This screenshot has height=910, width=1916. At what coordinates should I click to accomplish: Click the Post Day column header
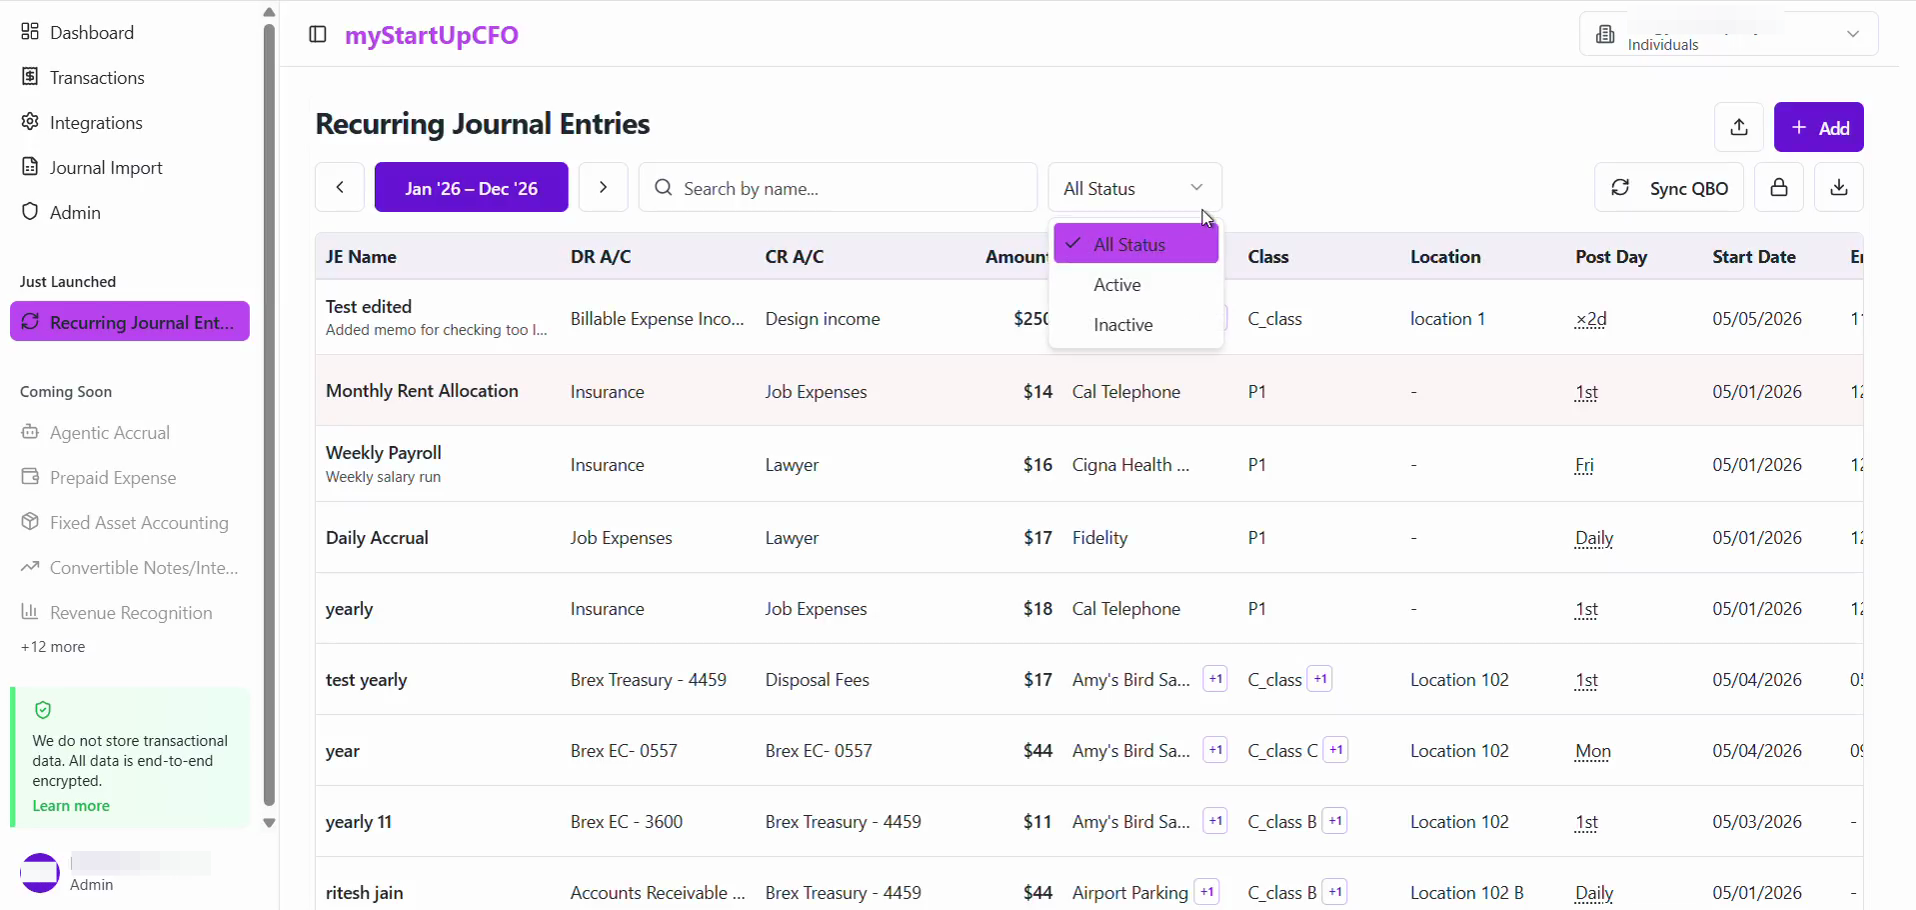pyautogui.click(x=1611, y=257)
